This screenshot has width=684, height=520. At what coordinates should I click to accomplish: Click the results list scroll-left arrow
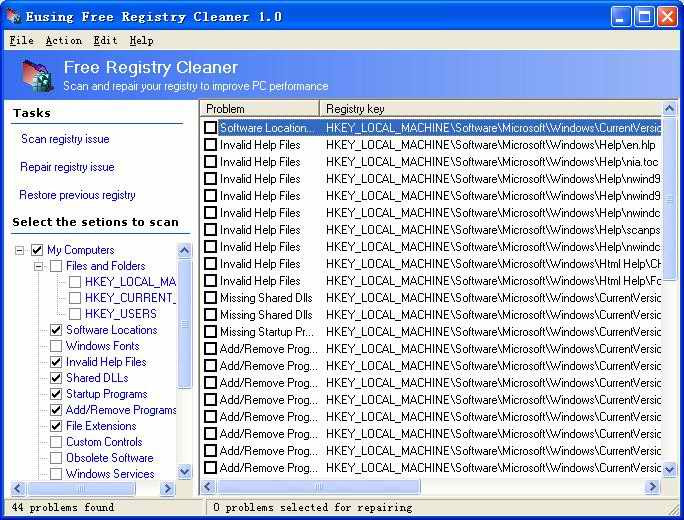point(210,487)
